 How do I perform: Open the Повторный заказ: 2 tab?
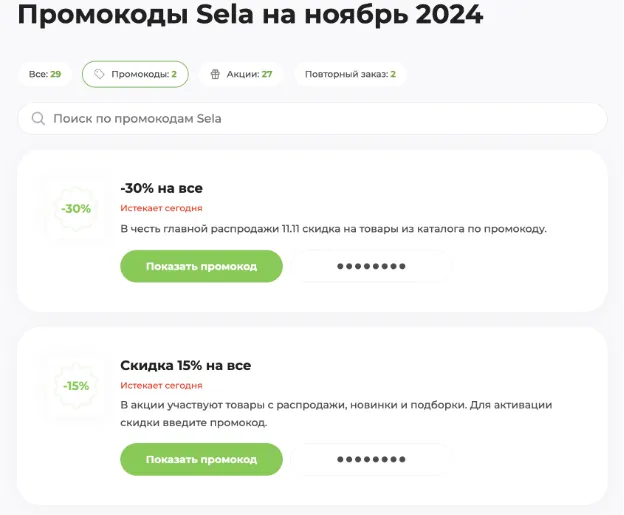pos(350,74)
